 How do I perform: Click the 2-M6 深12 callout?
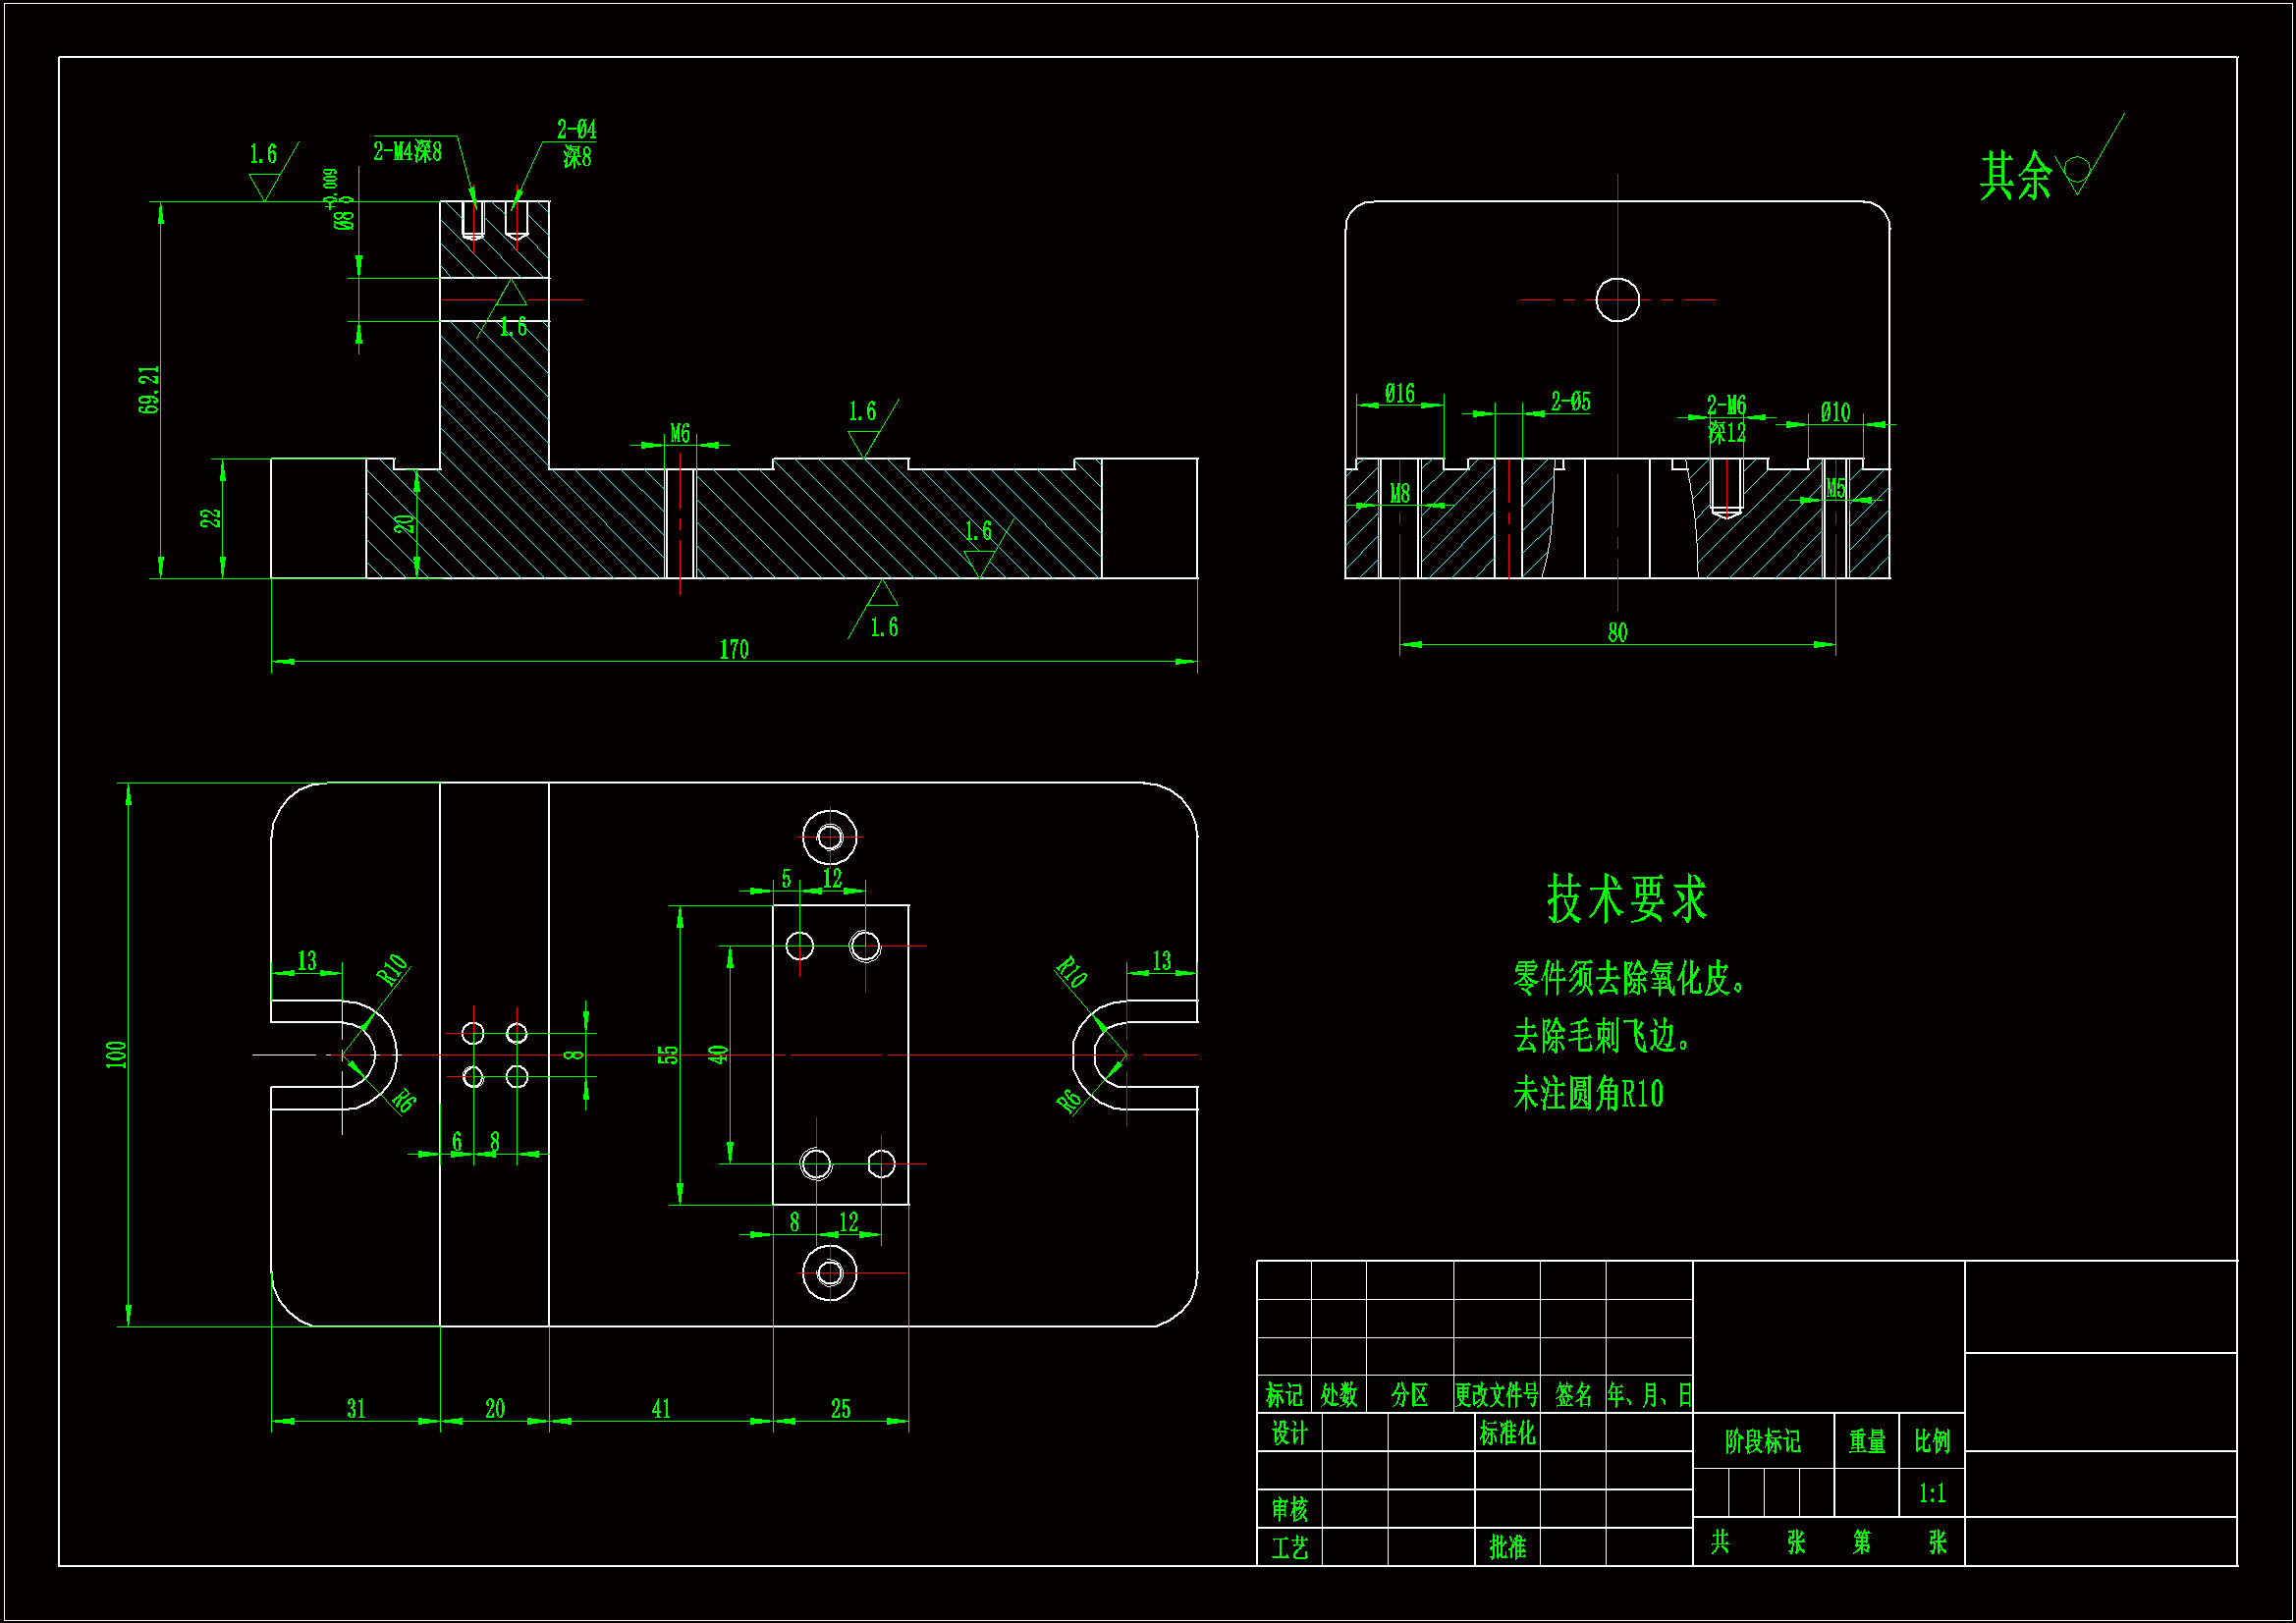coord(1727,419)
